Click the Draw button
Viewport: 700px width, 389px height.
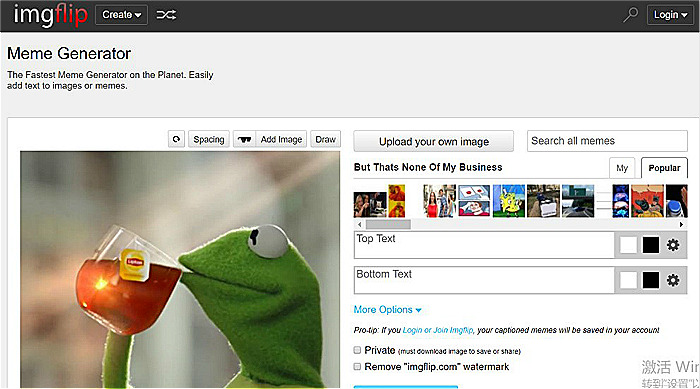pyautogui.click(x=325, y=139)
